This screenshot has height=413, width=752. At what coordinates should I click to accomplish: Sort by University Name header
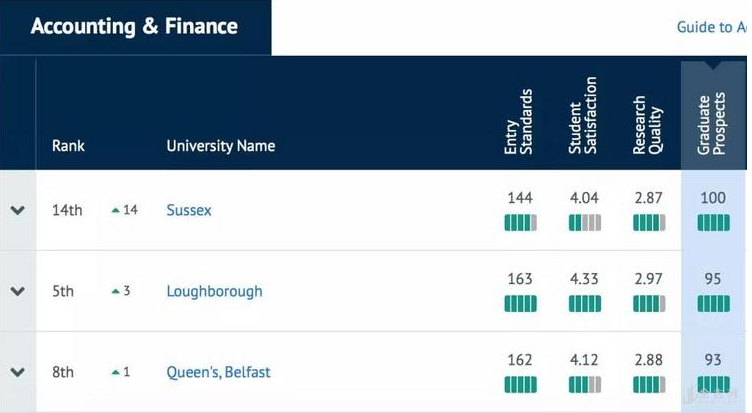pos(220,146)
